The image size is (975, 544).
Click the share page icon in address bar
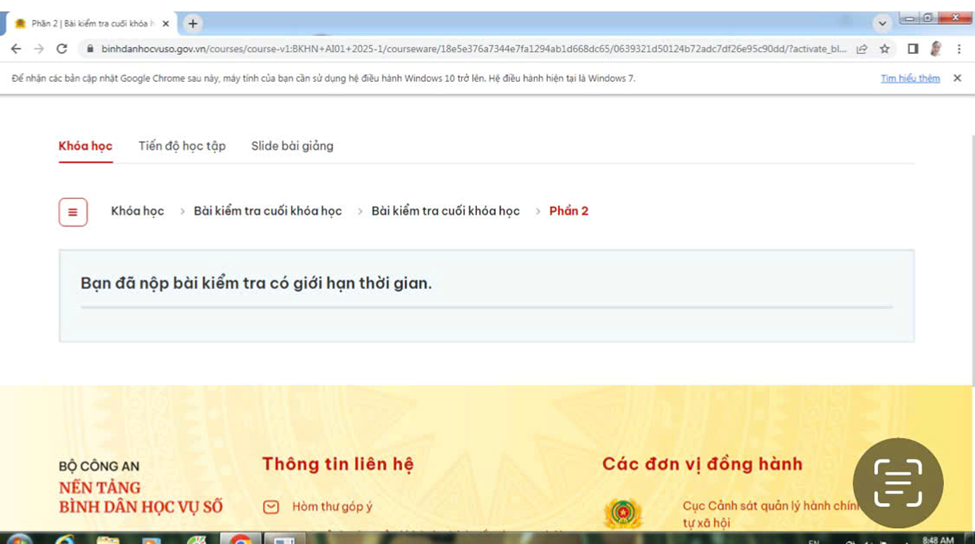[x=862, y=48]
